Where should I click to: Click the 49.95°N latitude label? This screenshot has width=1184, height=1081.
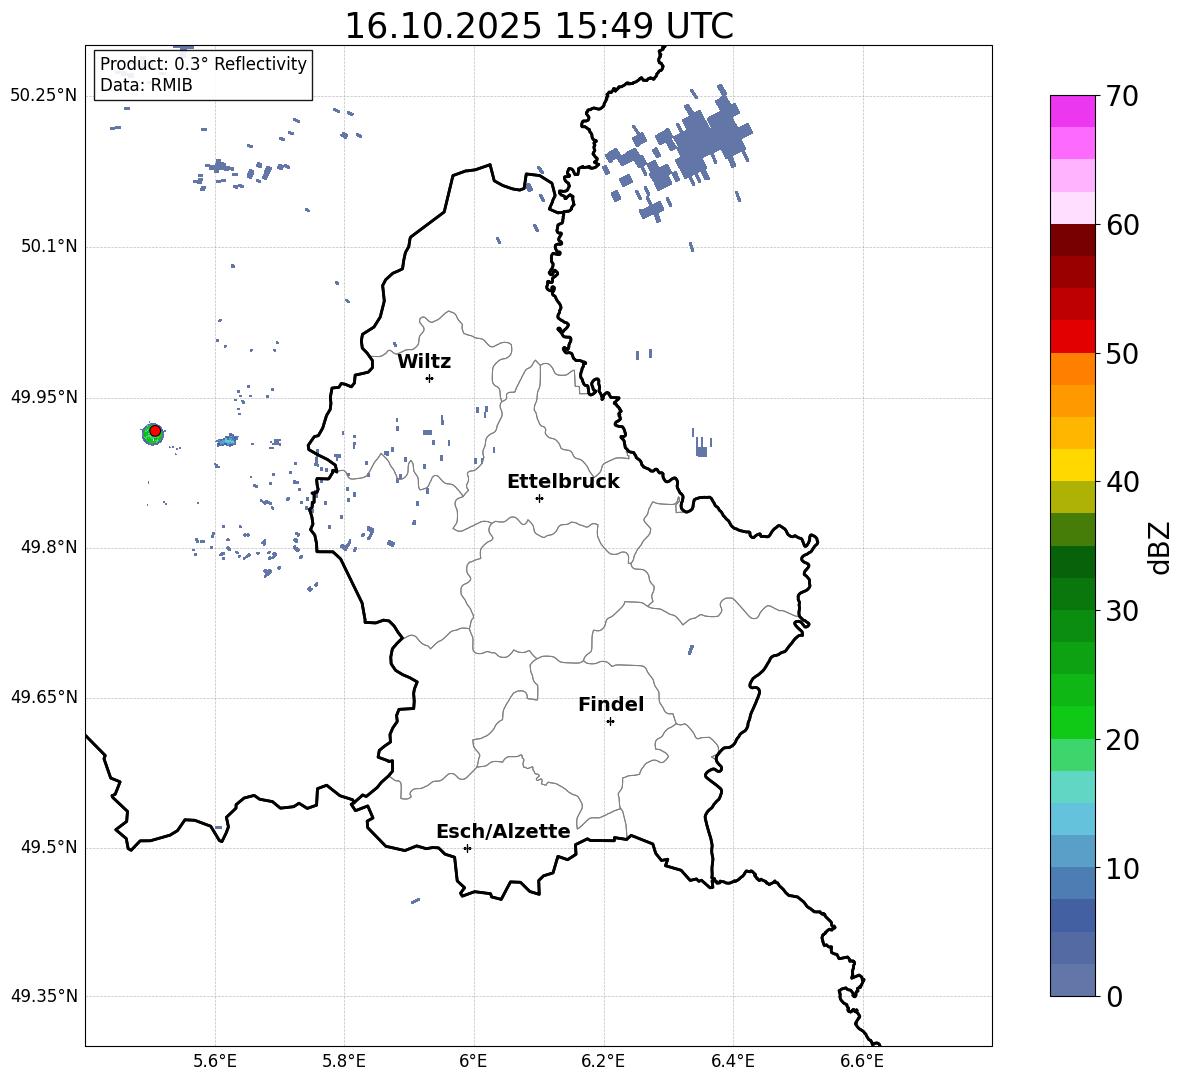(44, 396)
